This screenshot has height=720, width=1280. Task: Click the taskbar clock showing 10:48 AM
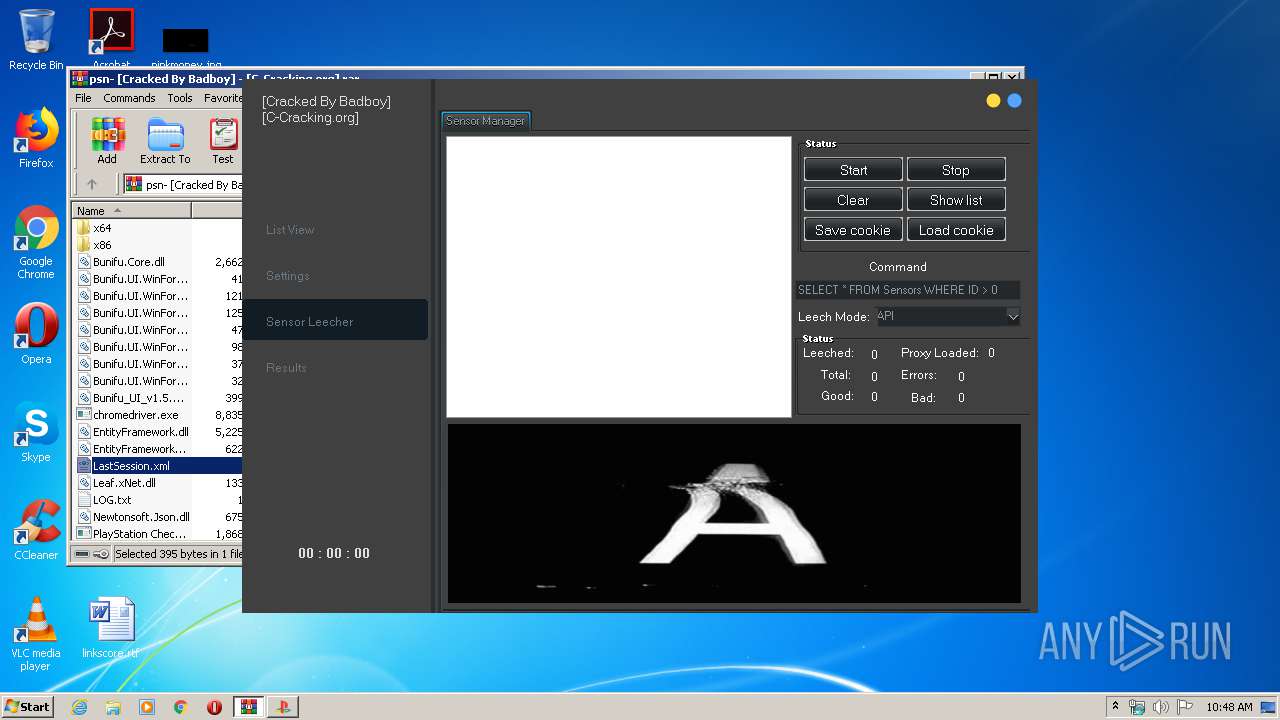pos(1228,707)
